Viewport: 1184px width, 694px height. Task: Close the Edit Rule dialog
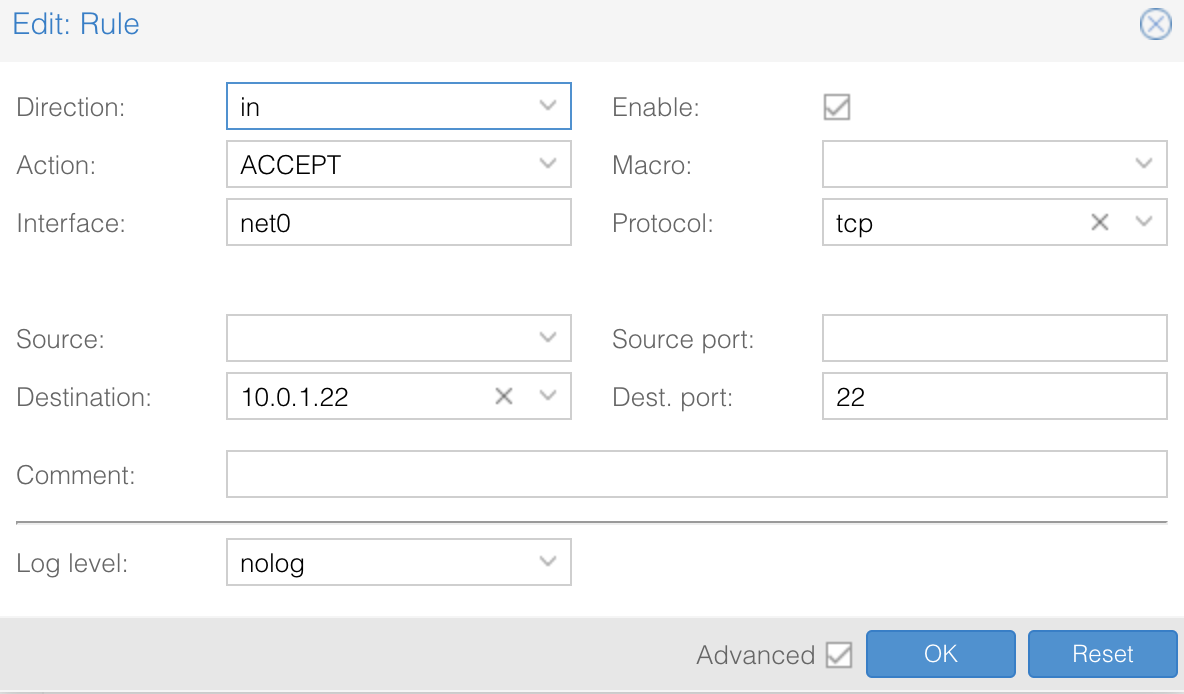coord(1155,24)
